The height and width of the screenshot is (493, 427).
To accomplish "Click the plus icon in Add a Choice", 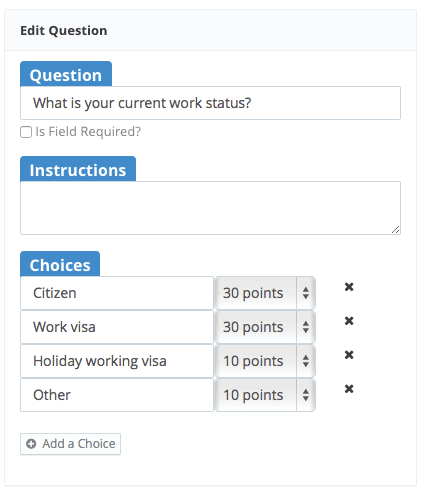I will 31,444.
